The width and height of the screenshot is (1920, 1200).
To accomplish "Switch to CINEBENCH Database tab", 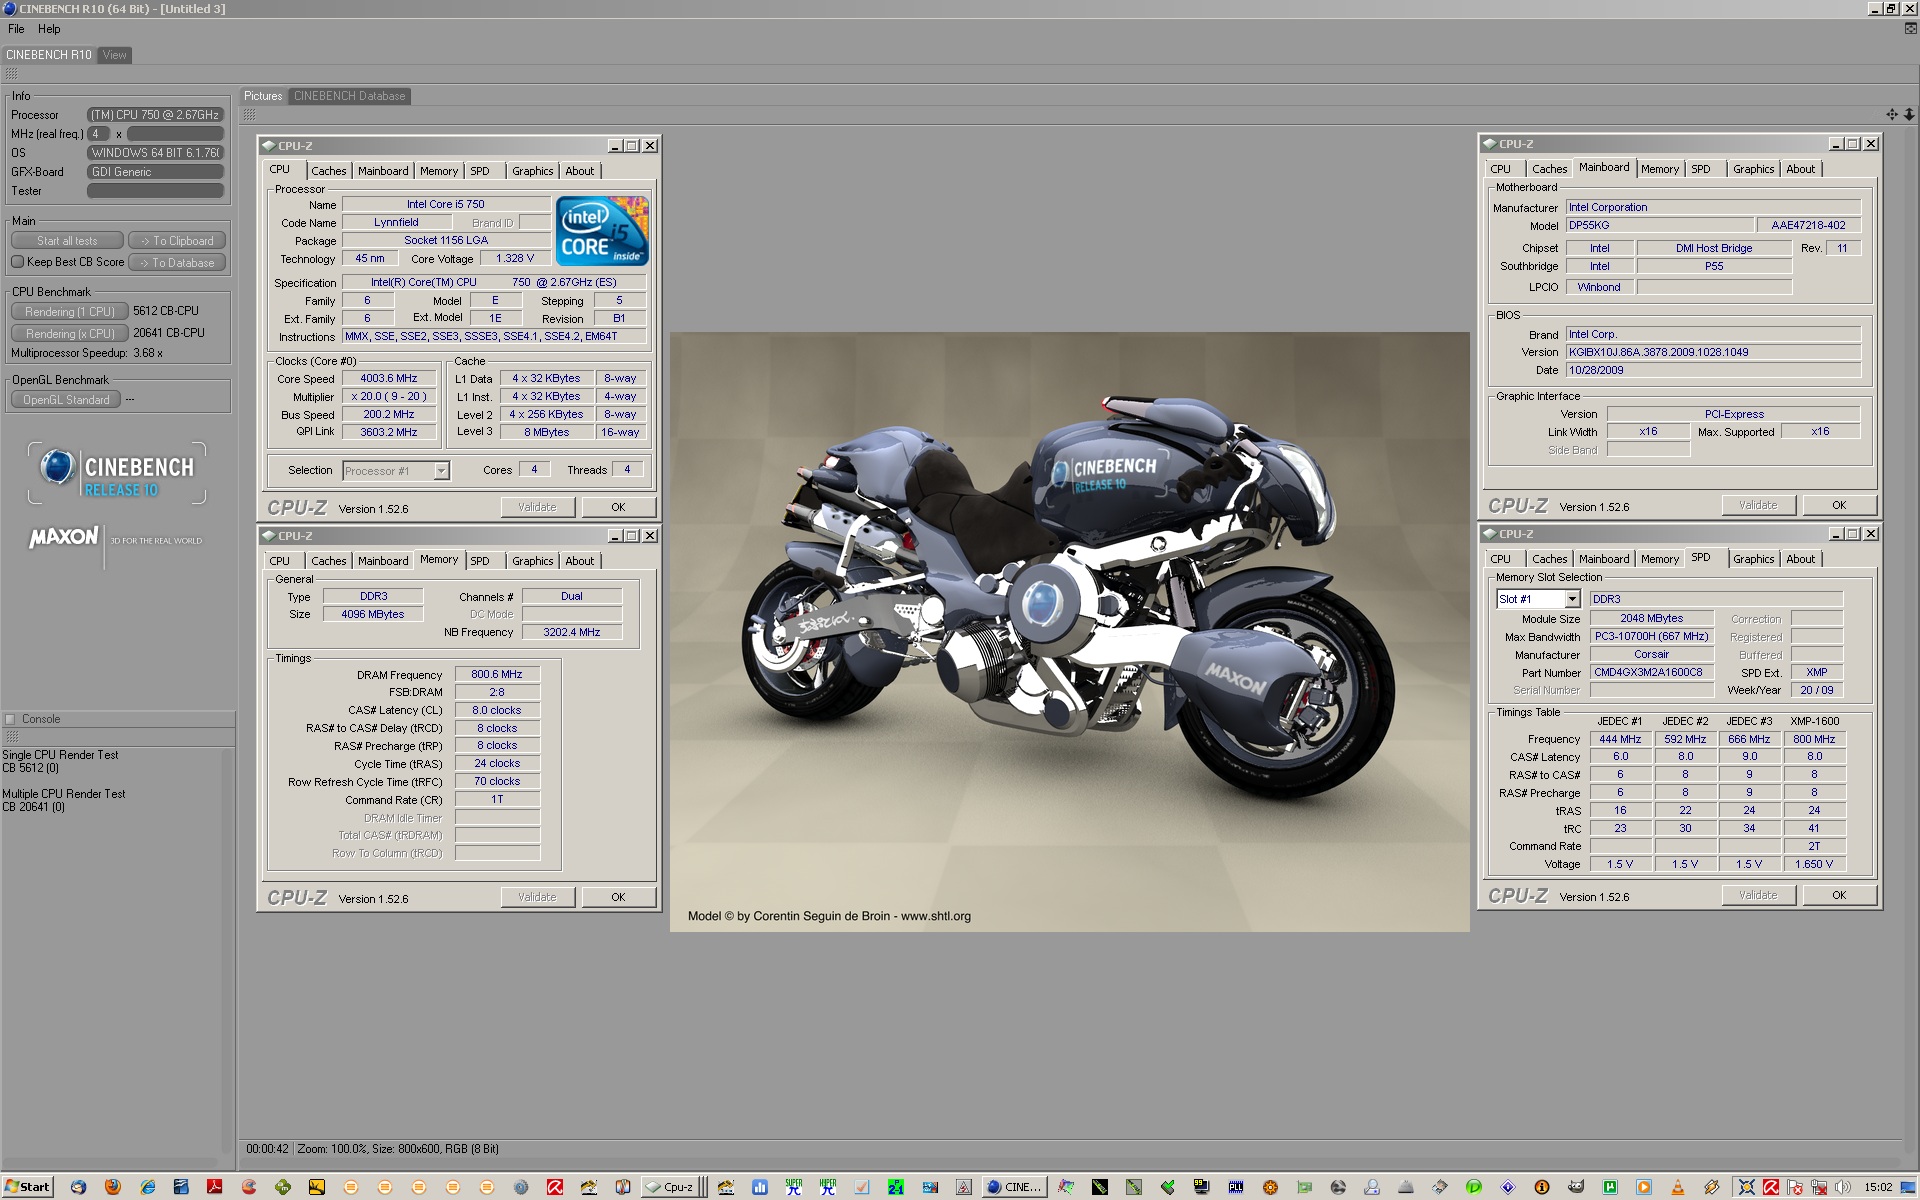I will point(349,96).
